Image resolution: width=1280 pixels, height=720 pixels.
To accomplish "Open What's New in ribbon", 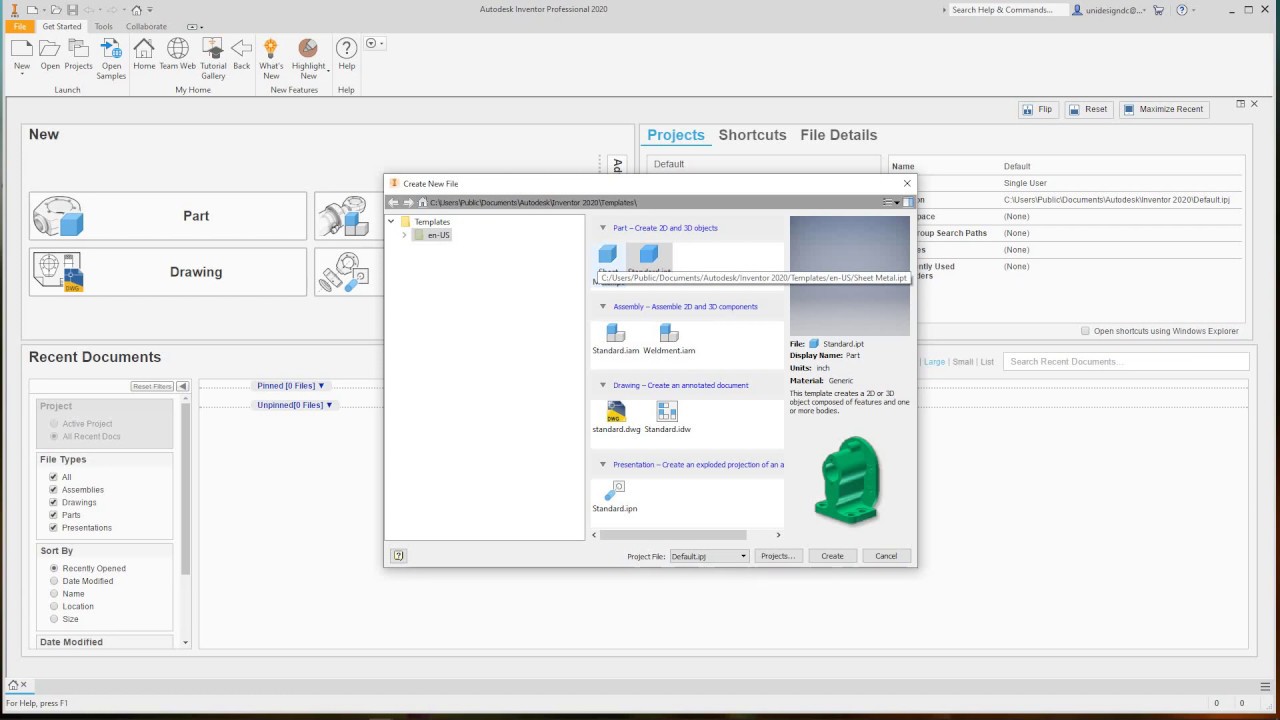I will 271,58.
